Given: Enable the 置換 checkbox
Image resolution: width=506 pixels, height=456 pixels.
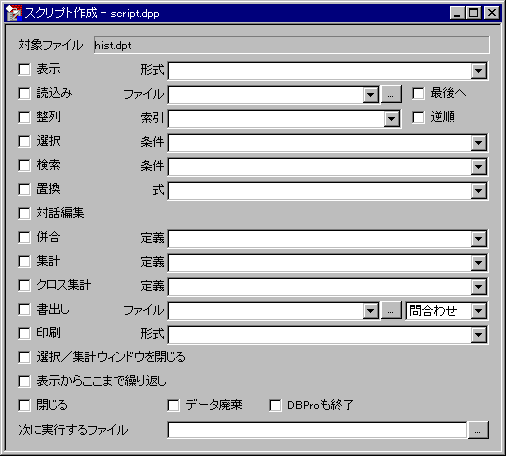Looking at the screenshot, I should (x=24, y=190).
